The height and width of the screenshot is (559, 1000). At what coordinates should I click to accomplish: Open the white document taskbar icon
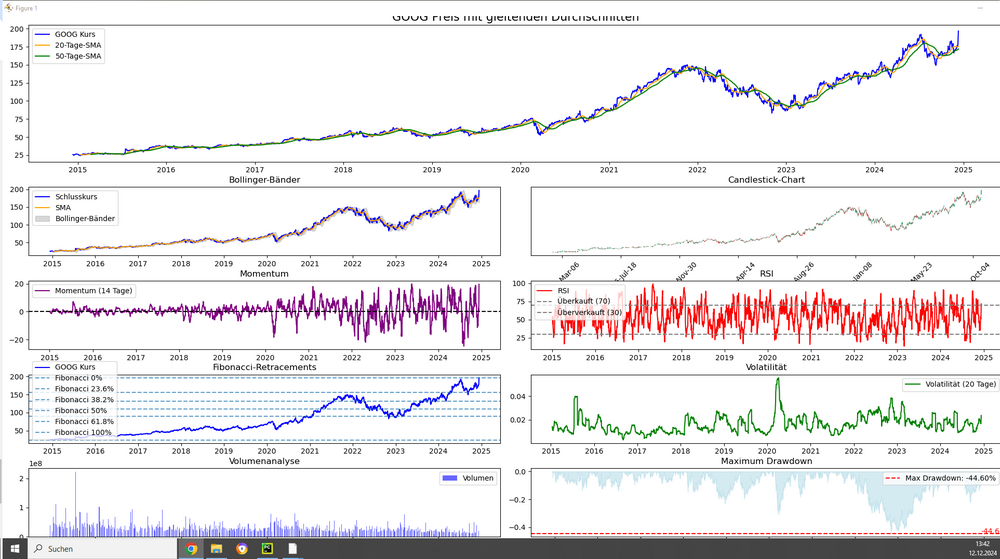293,548
